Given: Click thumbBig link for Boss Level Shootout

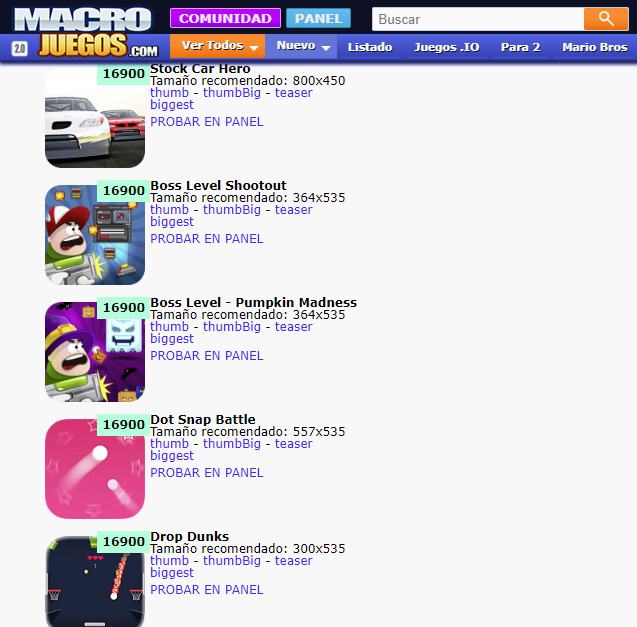Looking at the screenshot, I should [232, 210].
